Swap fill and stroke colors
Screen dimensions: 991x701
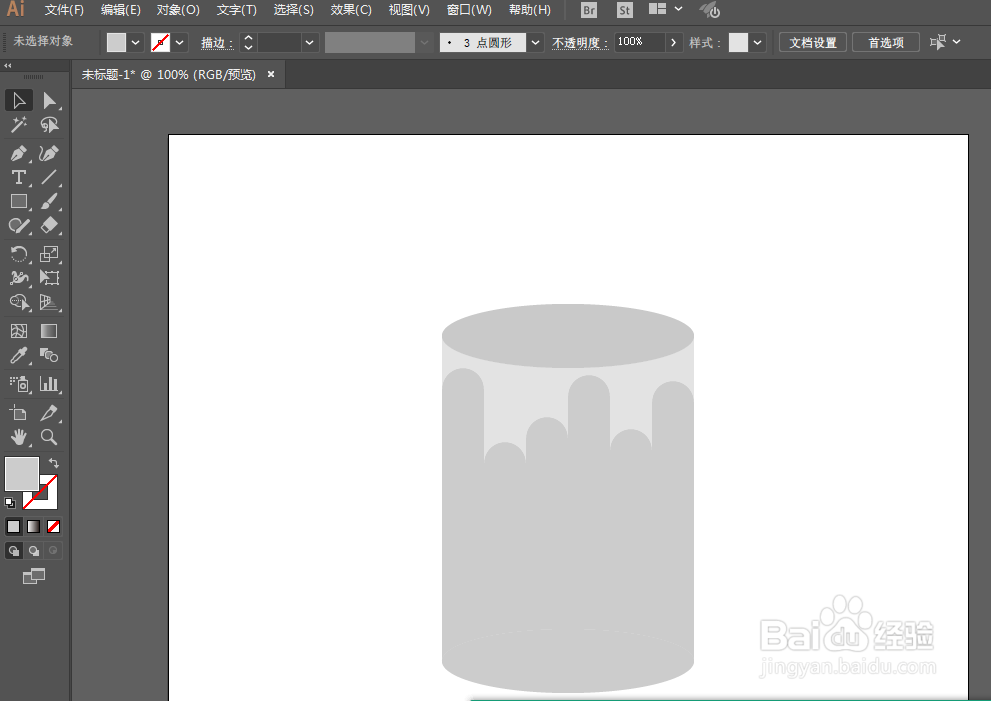[53, 462]
